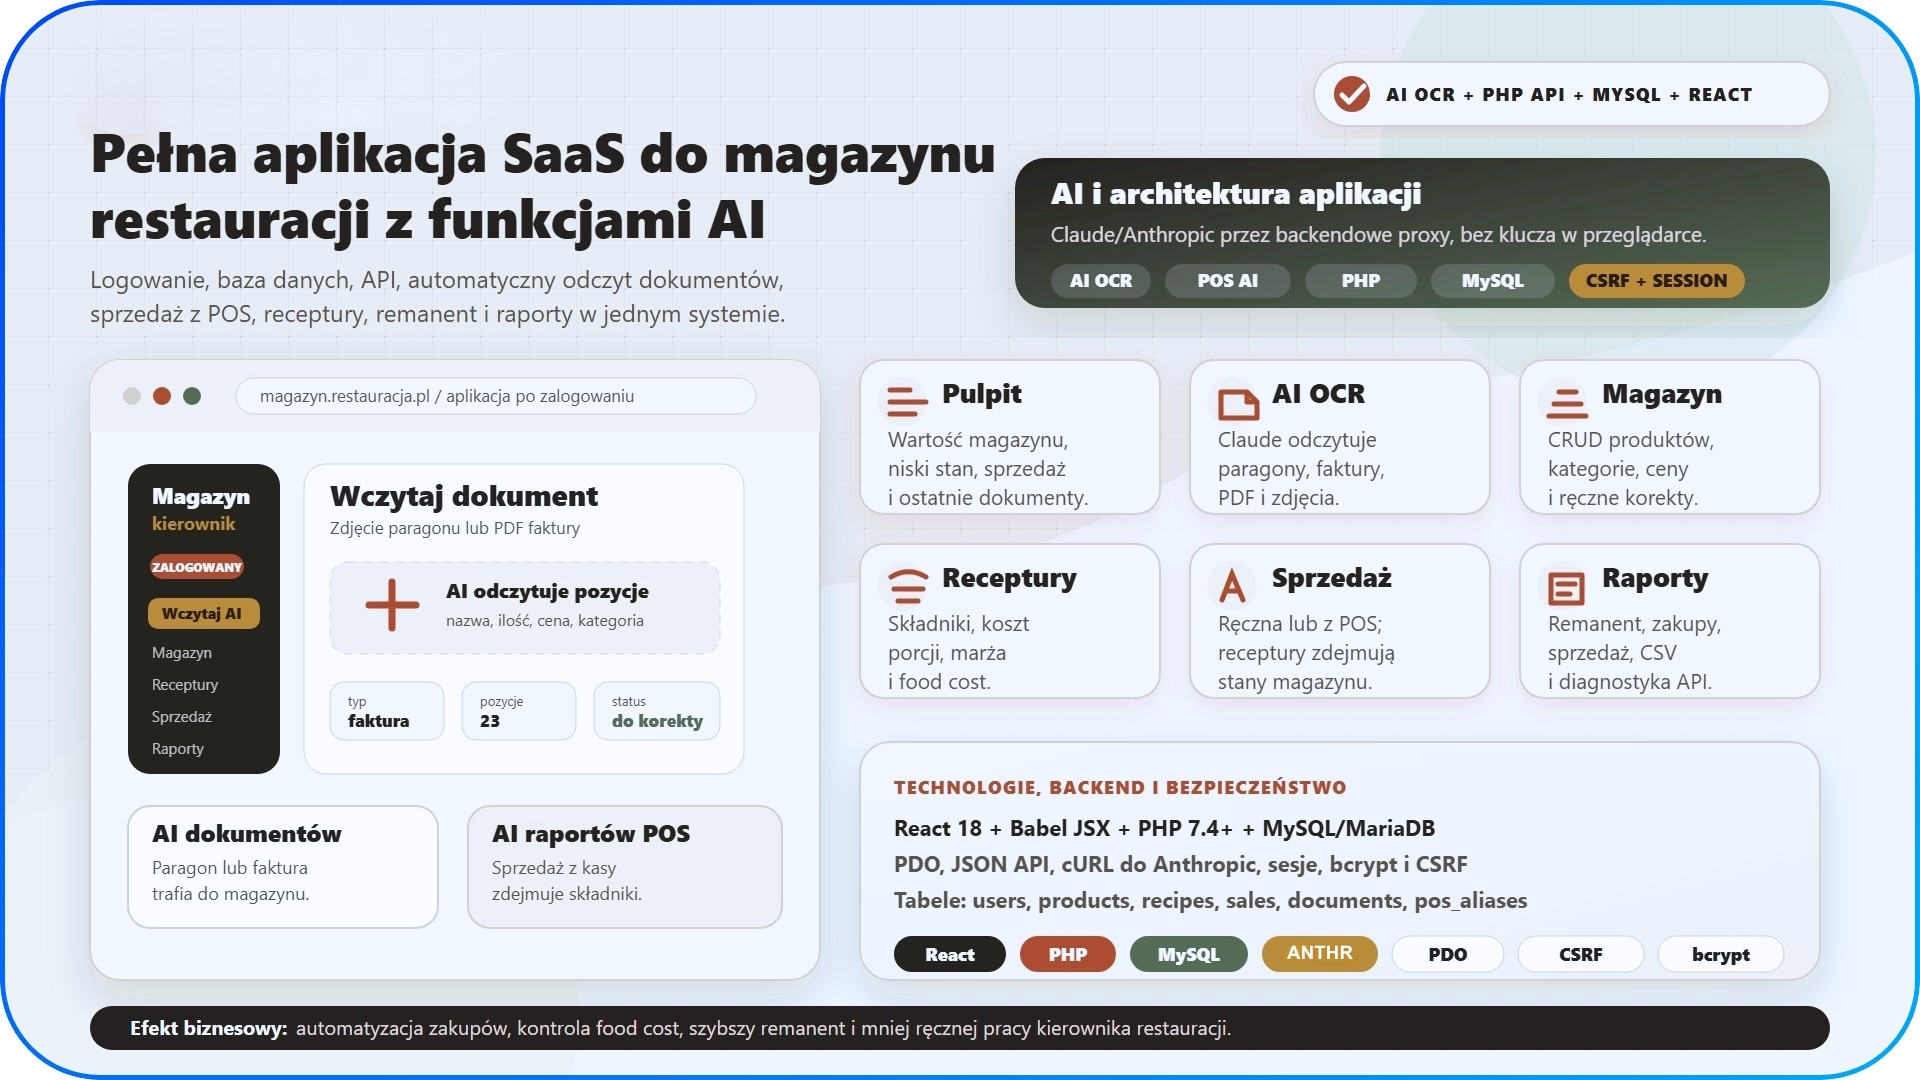Viewport: 1920px width, 1080px height.
Task: Open Raporty in the sidebar menu
Action: click(x=178, y=749)
